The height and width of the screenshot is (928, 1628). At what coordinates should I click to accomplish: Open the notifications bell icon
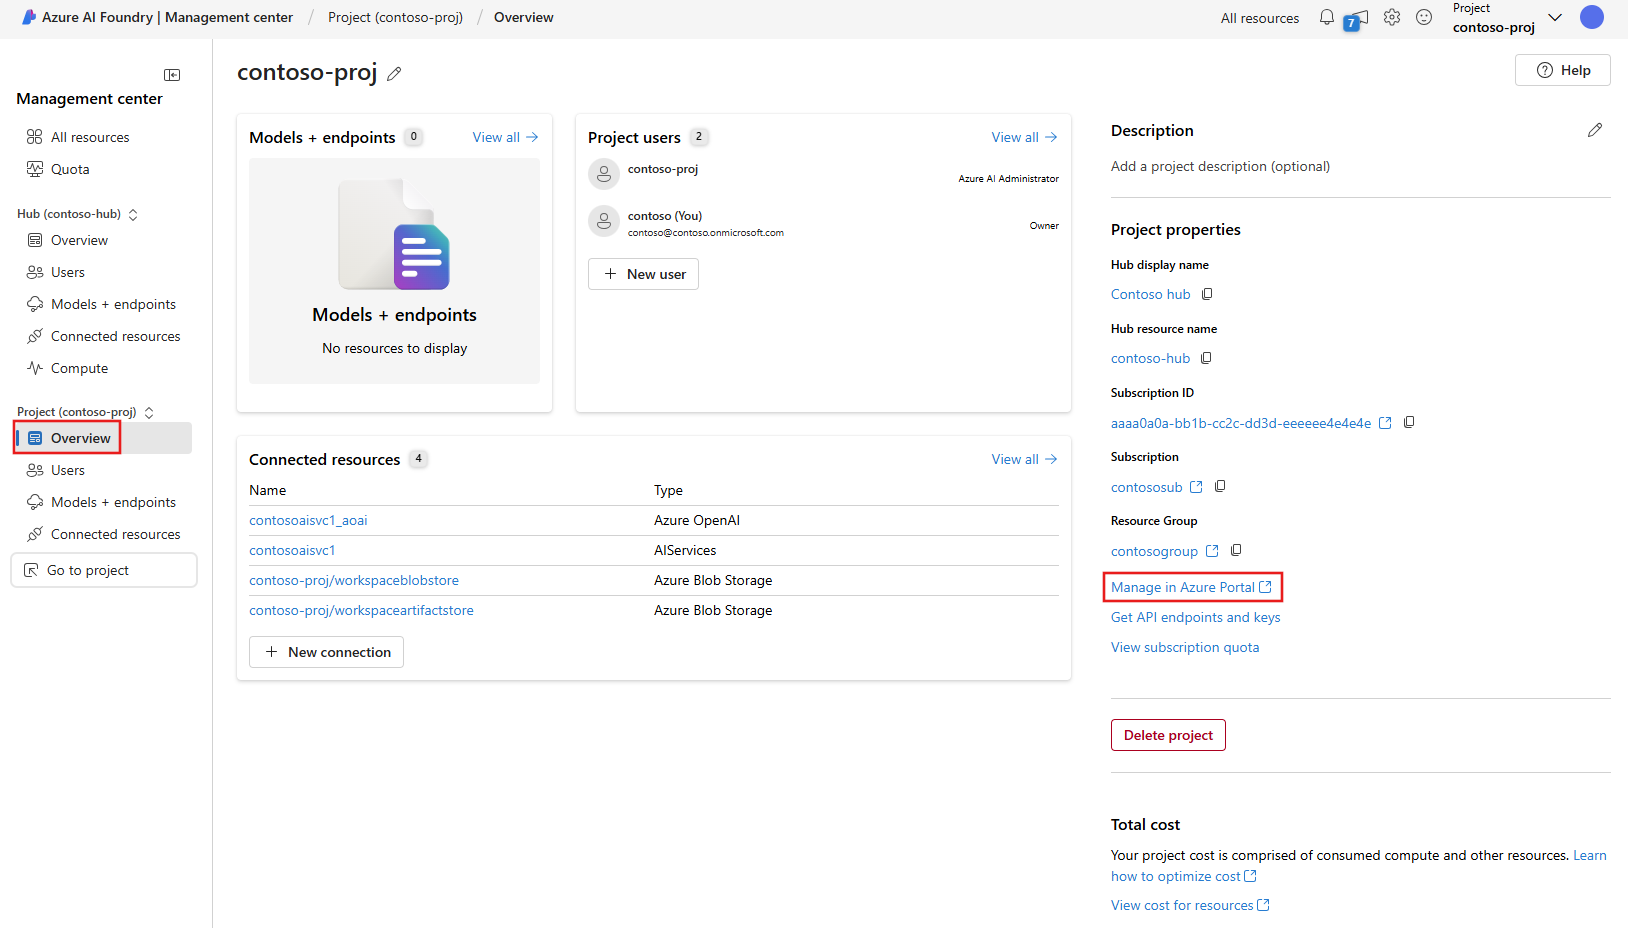1327,17
